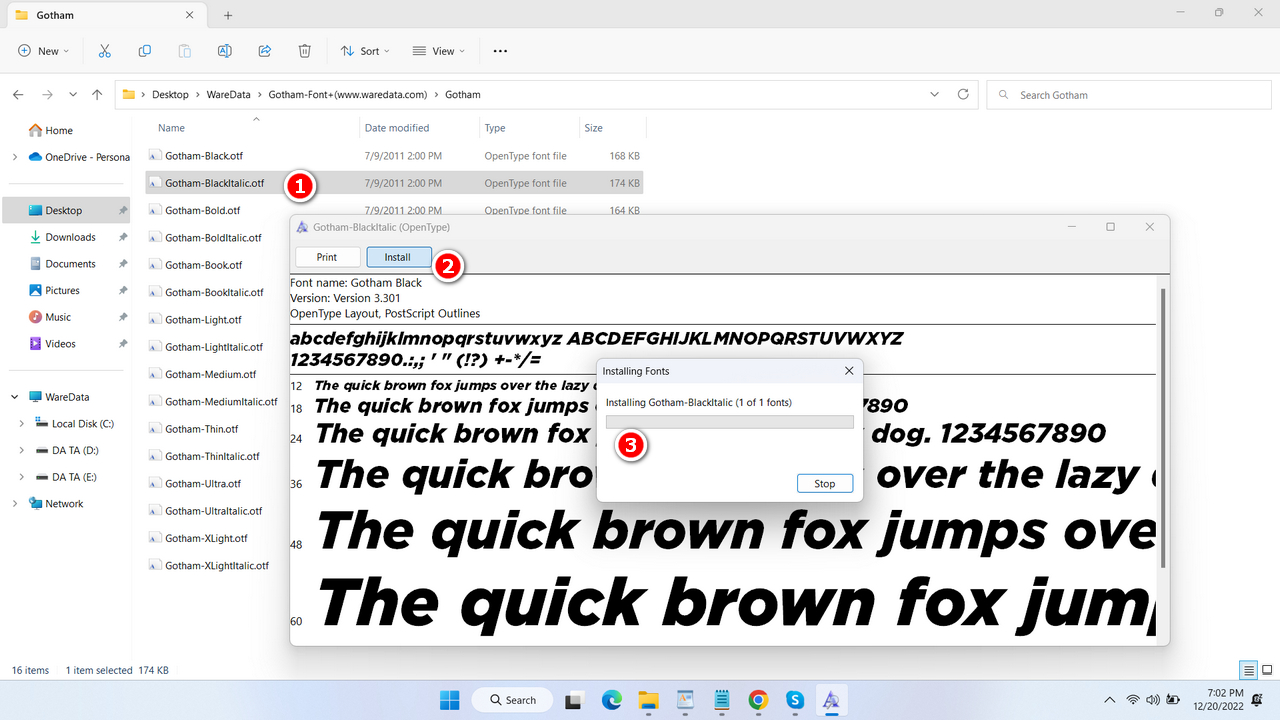Click the font installation progress bar
Viewport: 1280px width, 720px height.
pos(728,421)
